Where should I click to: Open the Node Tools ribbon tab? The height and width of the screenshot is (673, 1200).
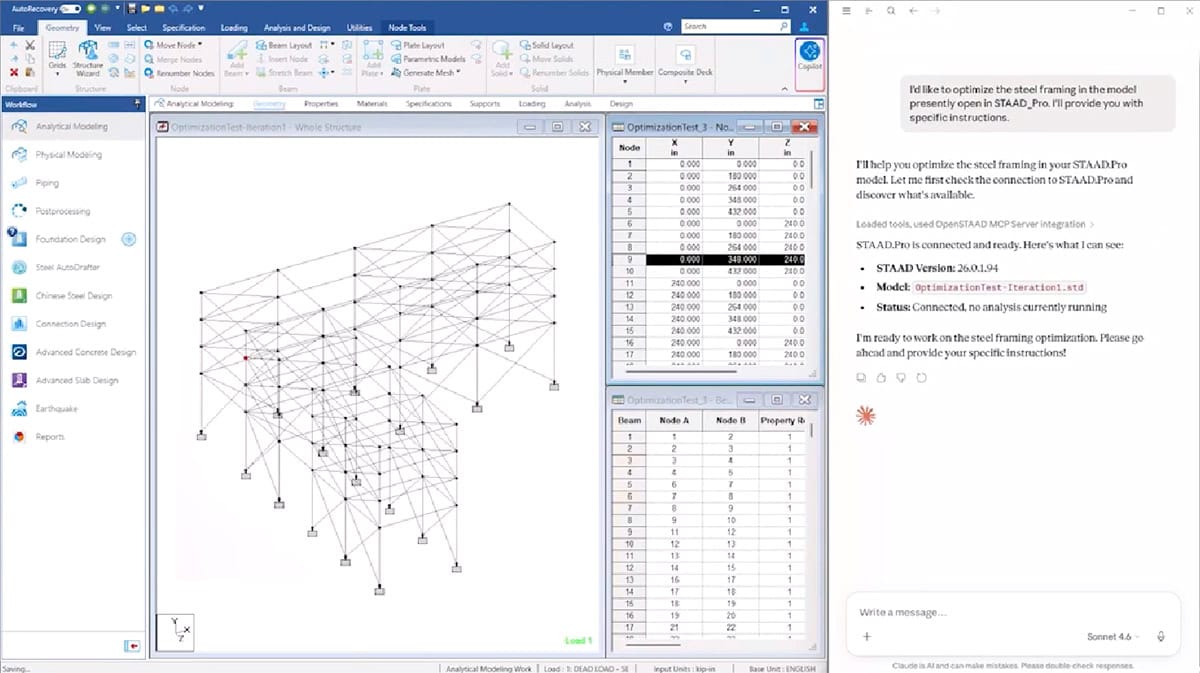point(406,28)
